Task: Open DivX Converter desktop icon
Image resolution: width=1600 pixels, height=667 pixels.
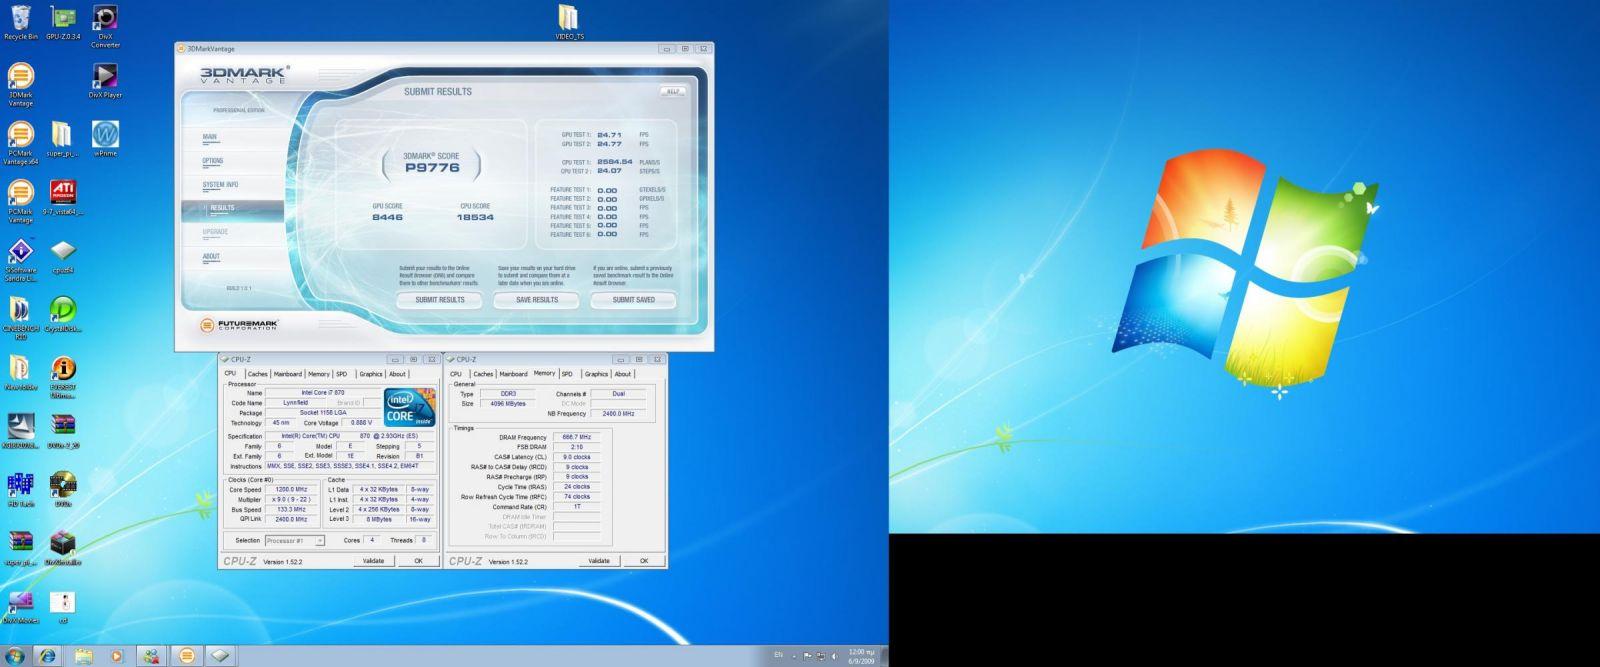Action: (105, 25)
